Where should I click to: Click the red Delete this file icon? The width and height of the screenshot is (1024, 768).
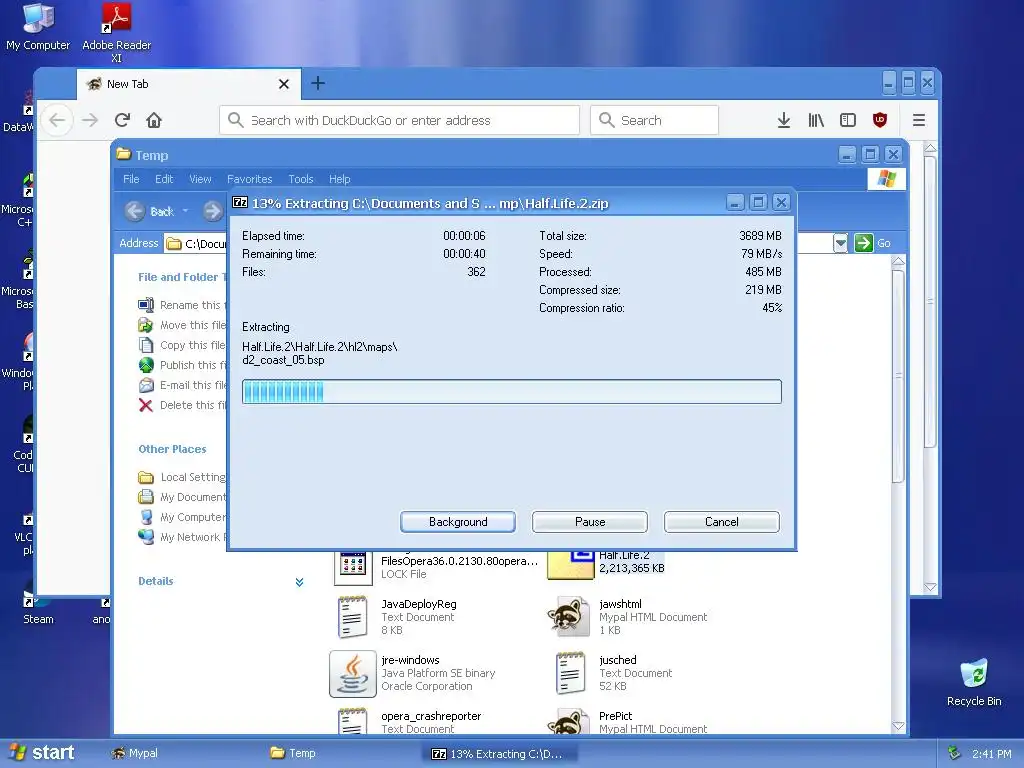tap(146, 406)
